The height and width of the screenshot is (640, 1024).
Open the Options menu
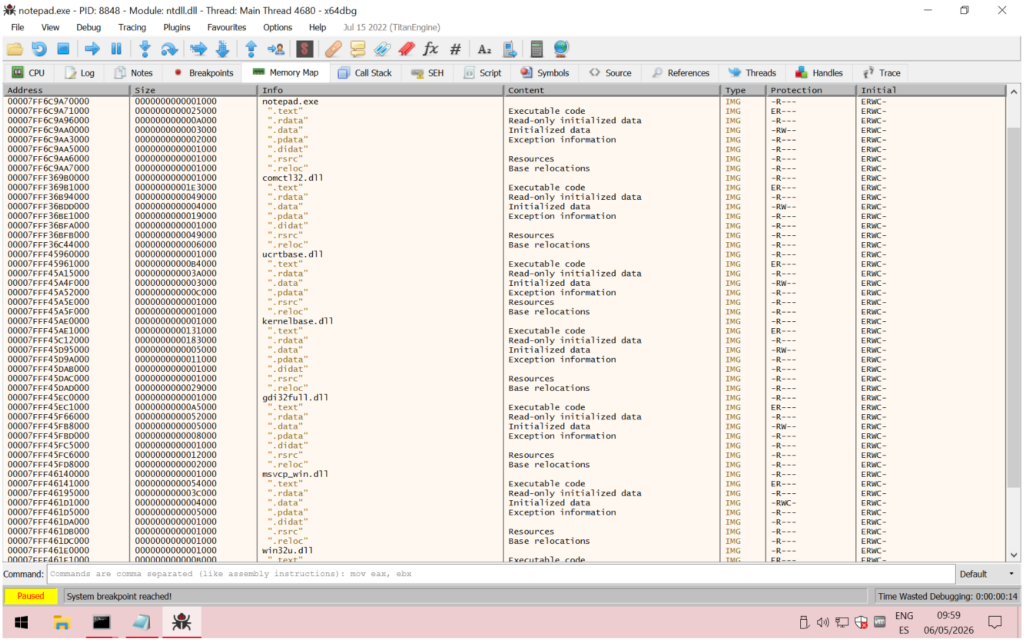point(278,27)
